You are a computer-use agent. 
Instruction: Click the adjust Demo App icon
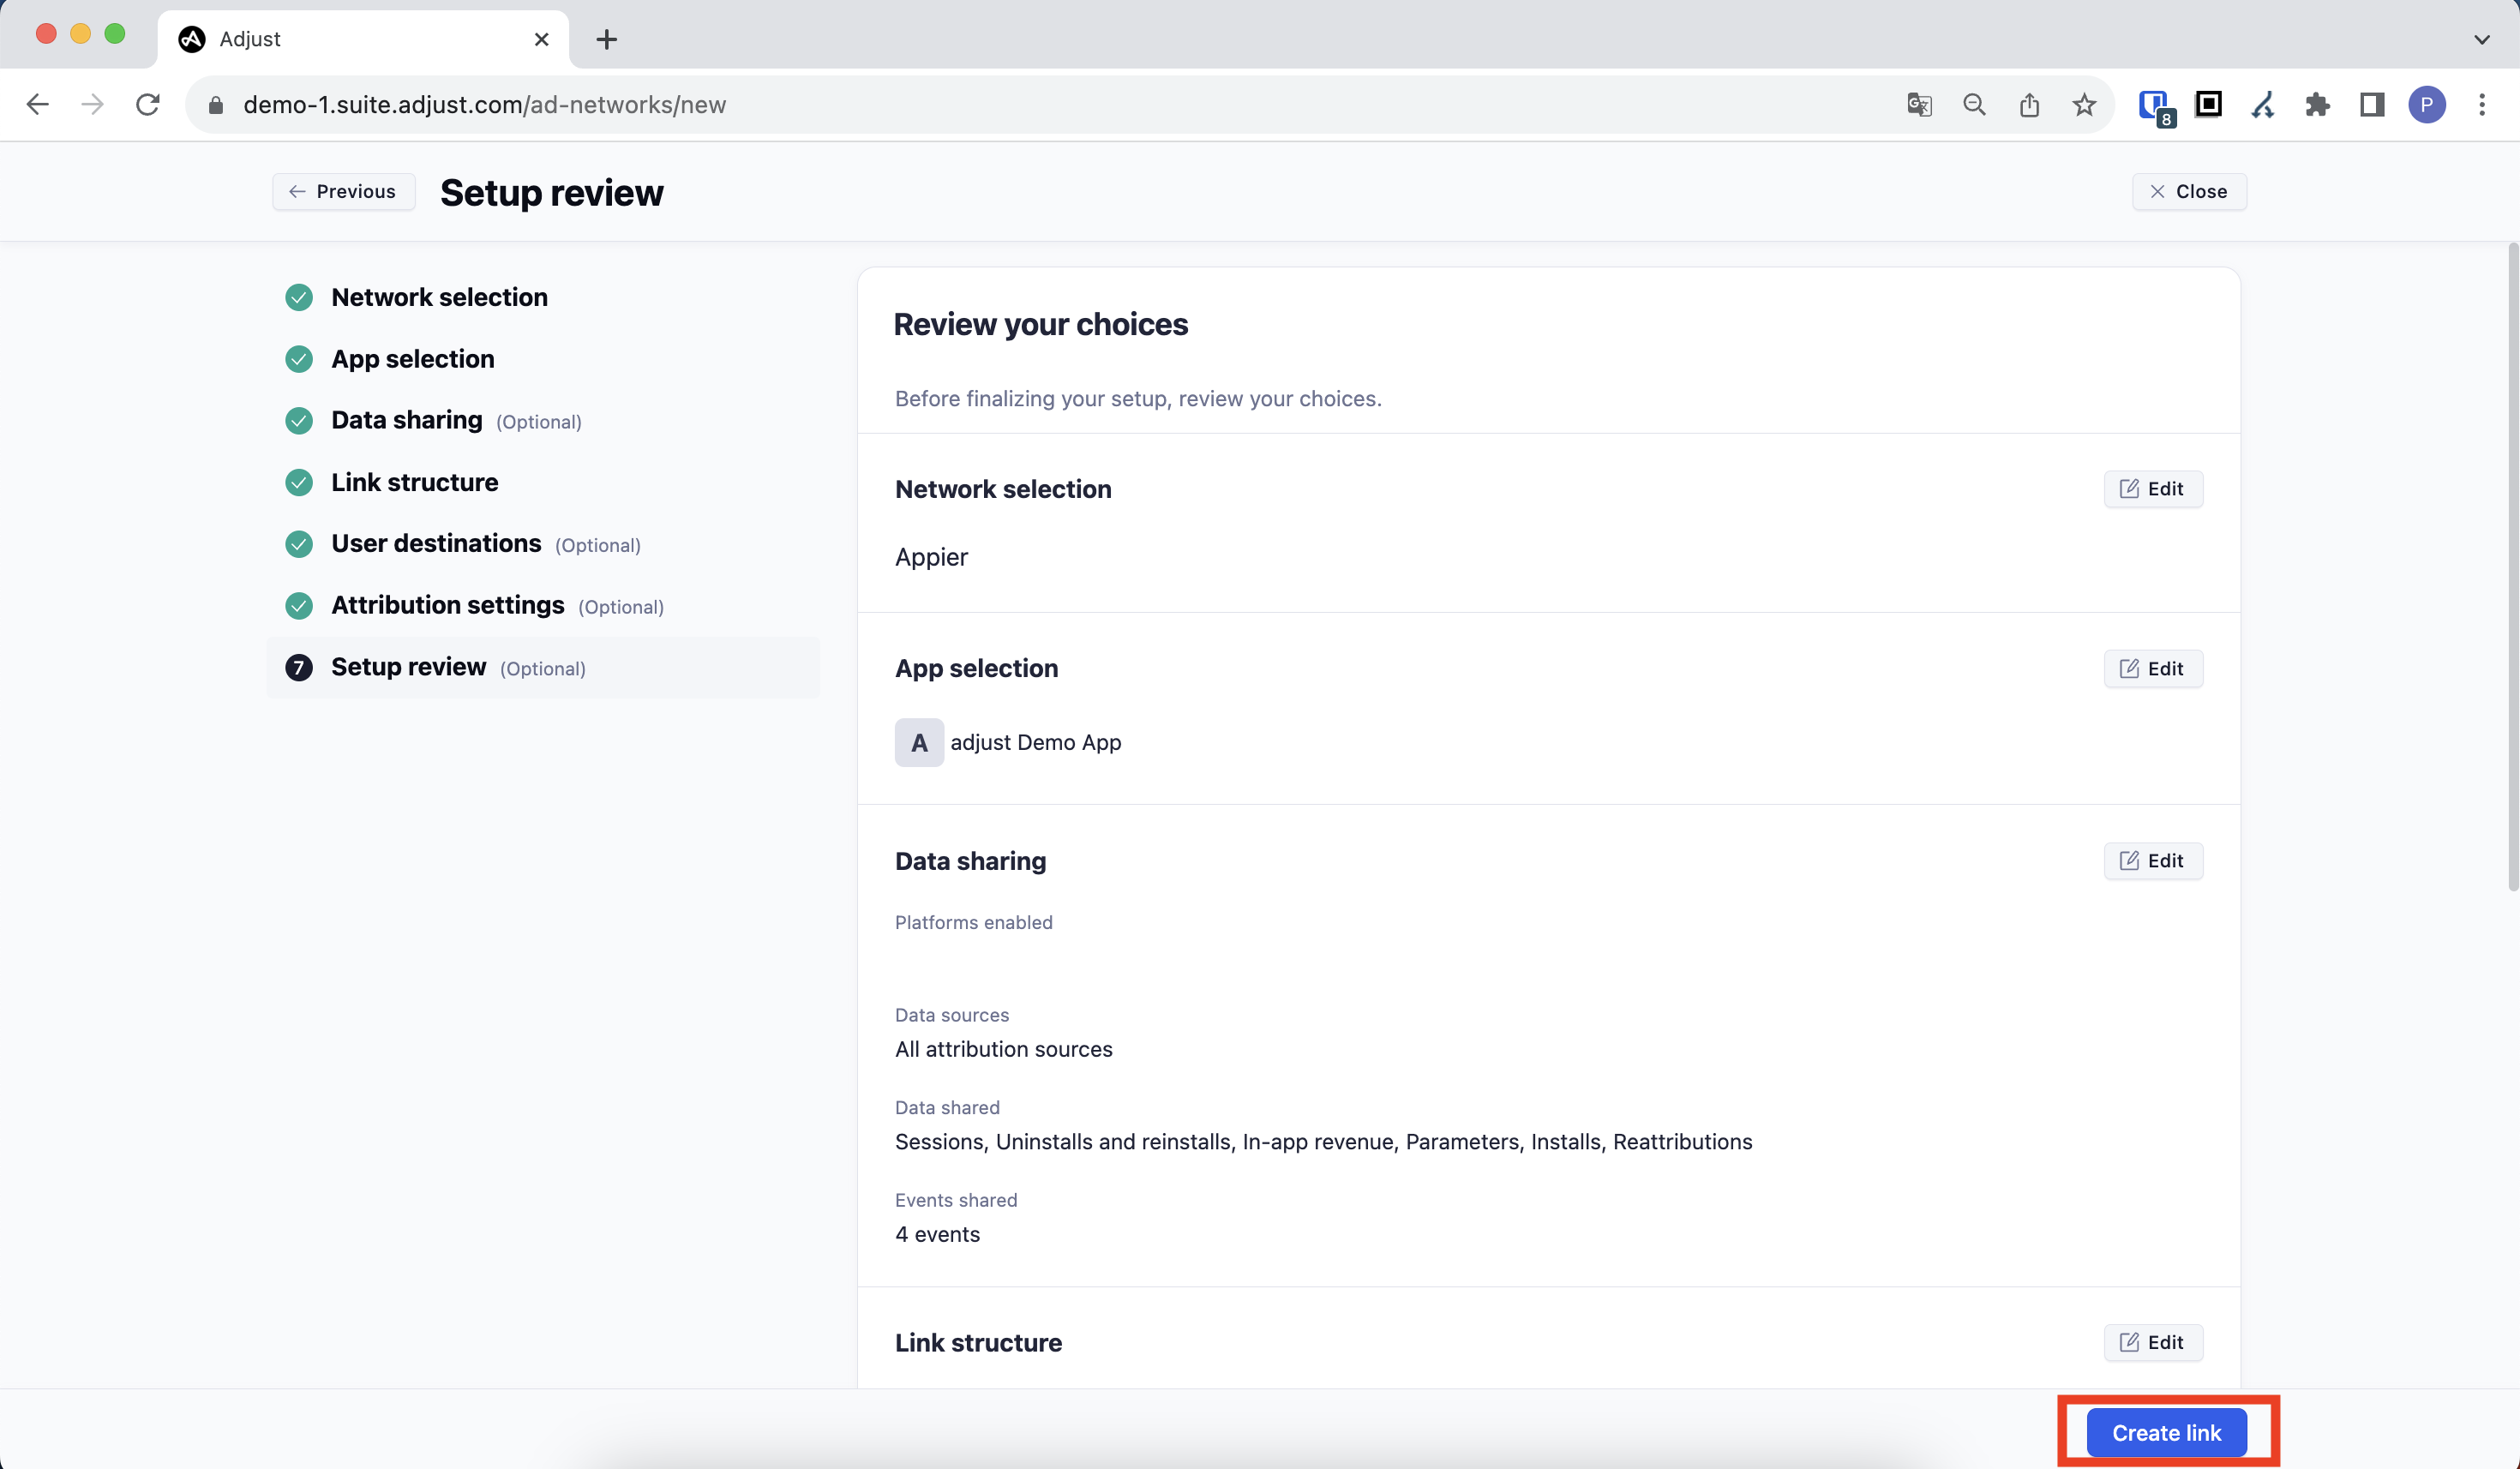point(918,742)
